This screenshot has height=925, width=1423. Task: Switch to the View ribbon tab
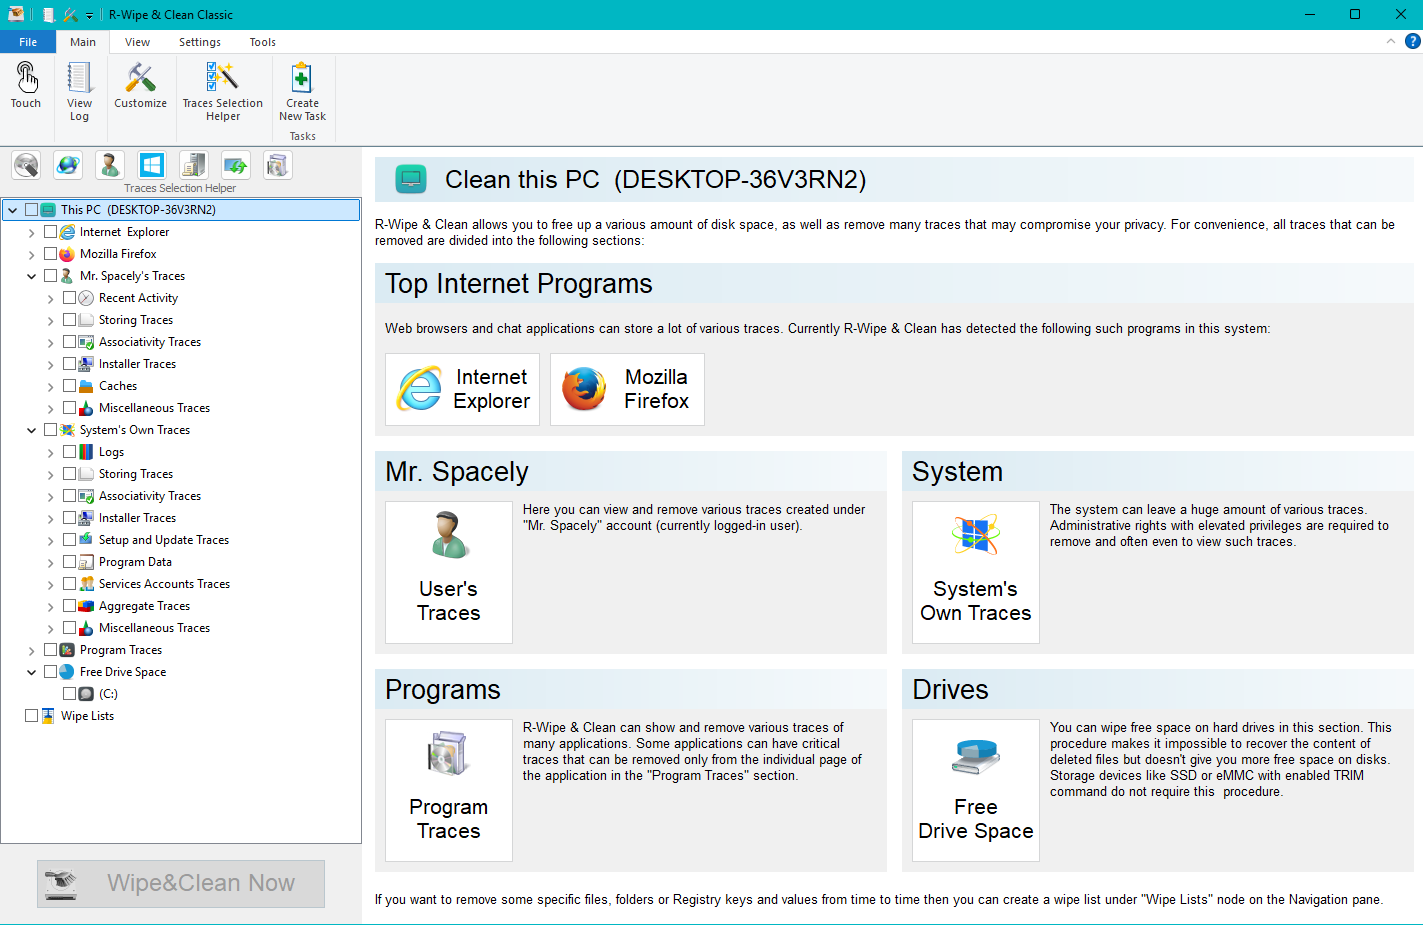point(137,42)
